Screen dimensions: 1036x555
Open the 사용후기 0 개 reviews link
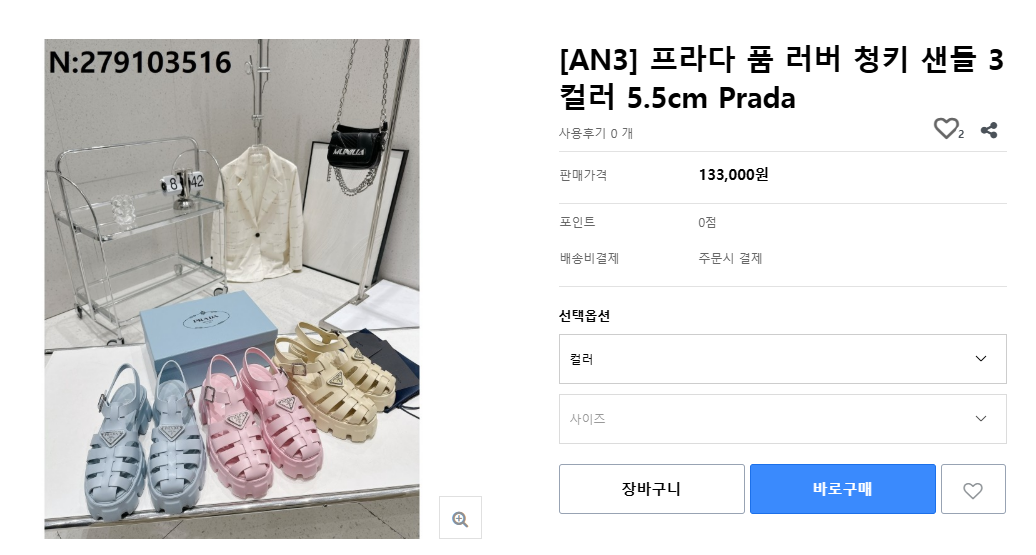(x=596, y=133)
